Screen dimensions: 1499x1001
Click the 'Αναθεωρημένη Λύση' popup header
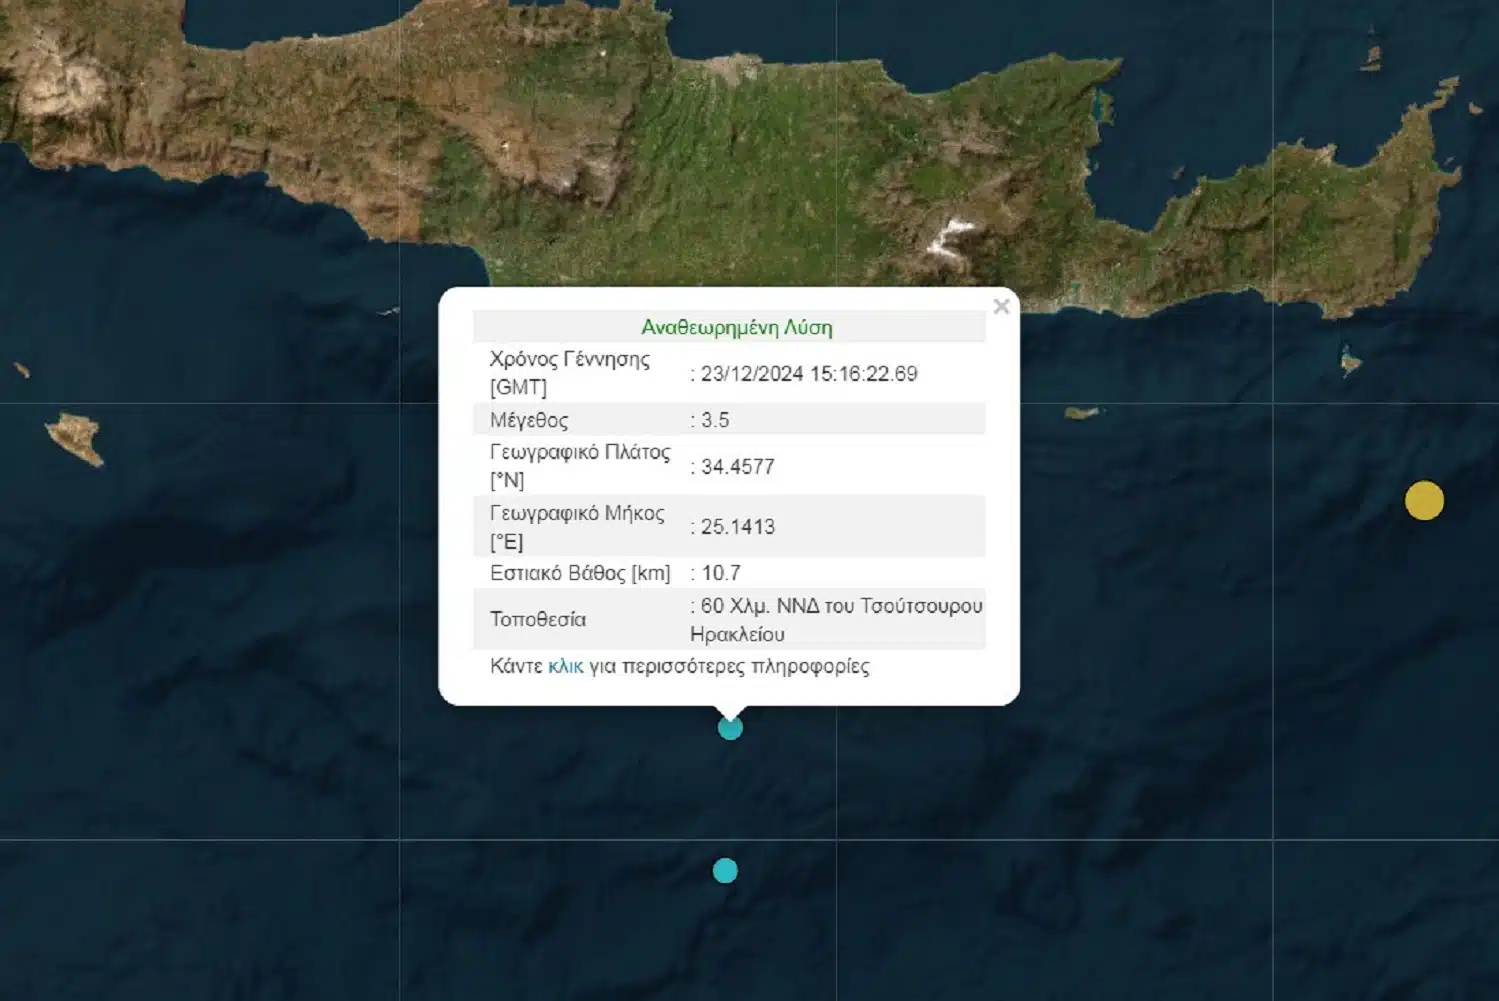pos(736,327)
